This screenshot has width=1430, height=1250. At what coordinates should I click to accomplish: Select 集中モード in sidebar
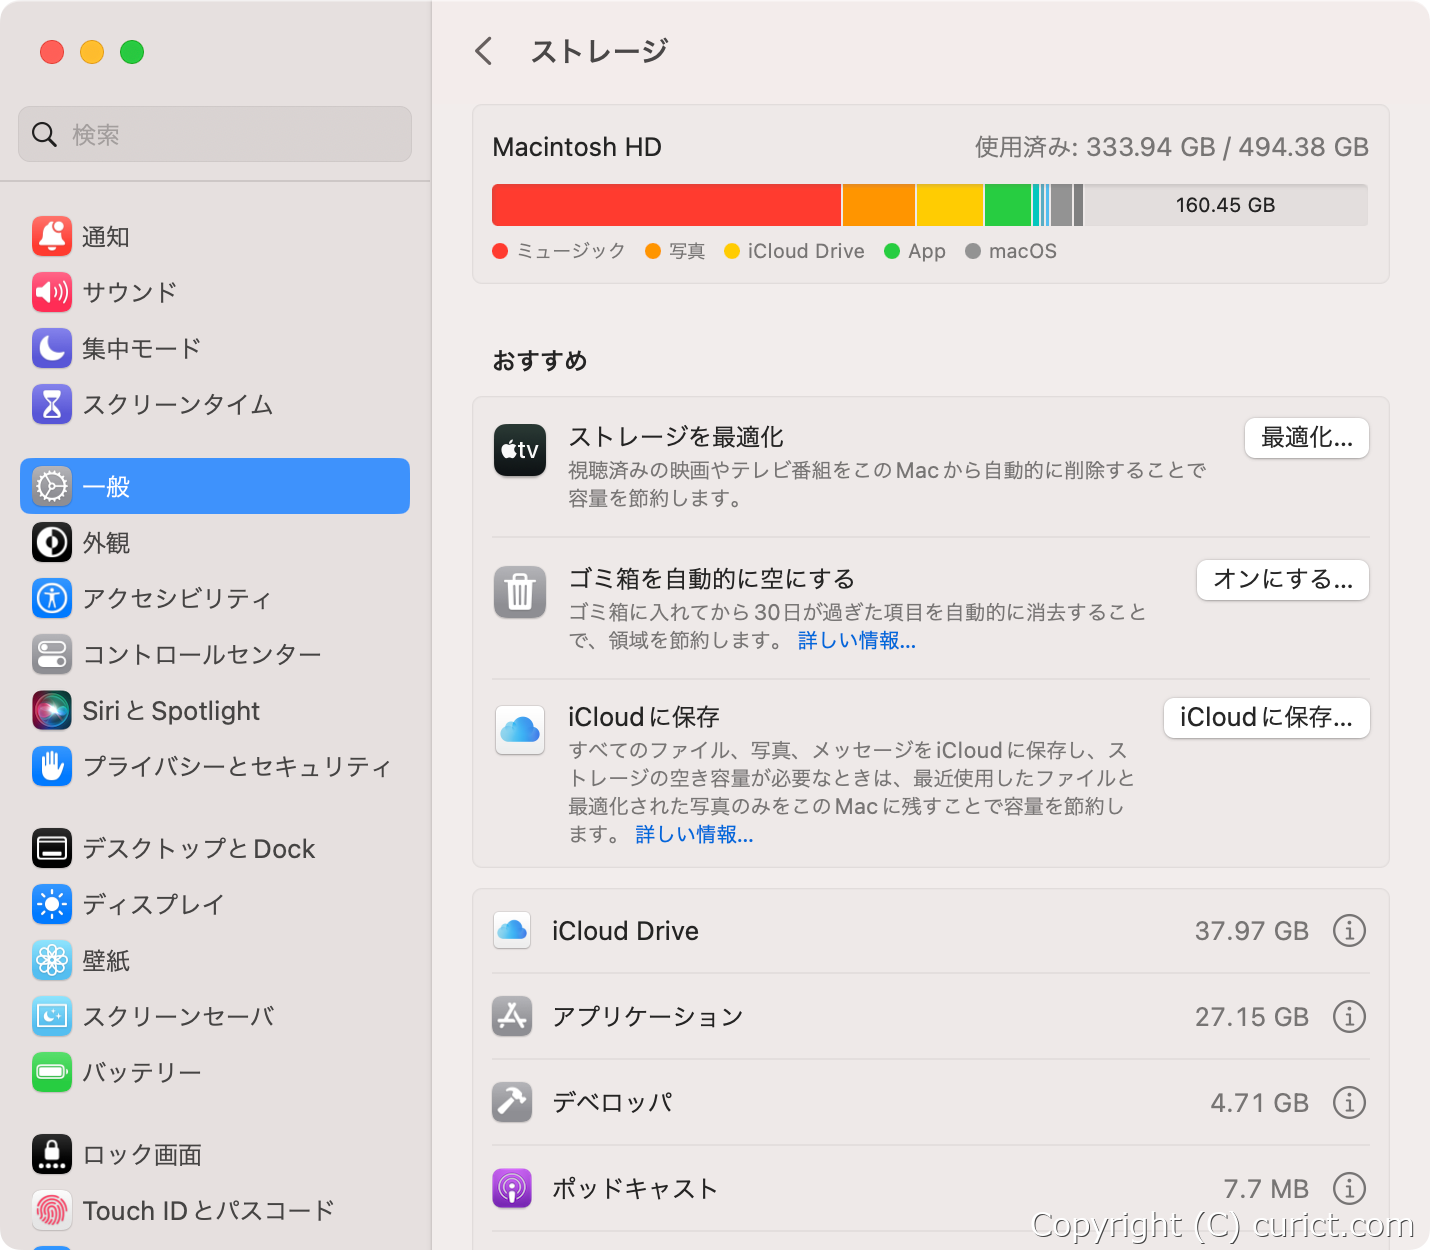[x=215, y=348]
